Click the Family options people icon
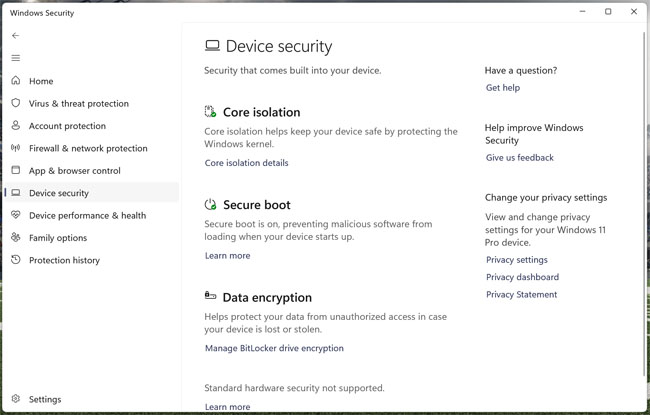Screen dimensions: 650x415 16,237
